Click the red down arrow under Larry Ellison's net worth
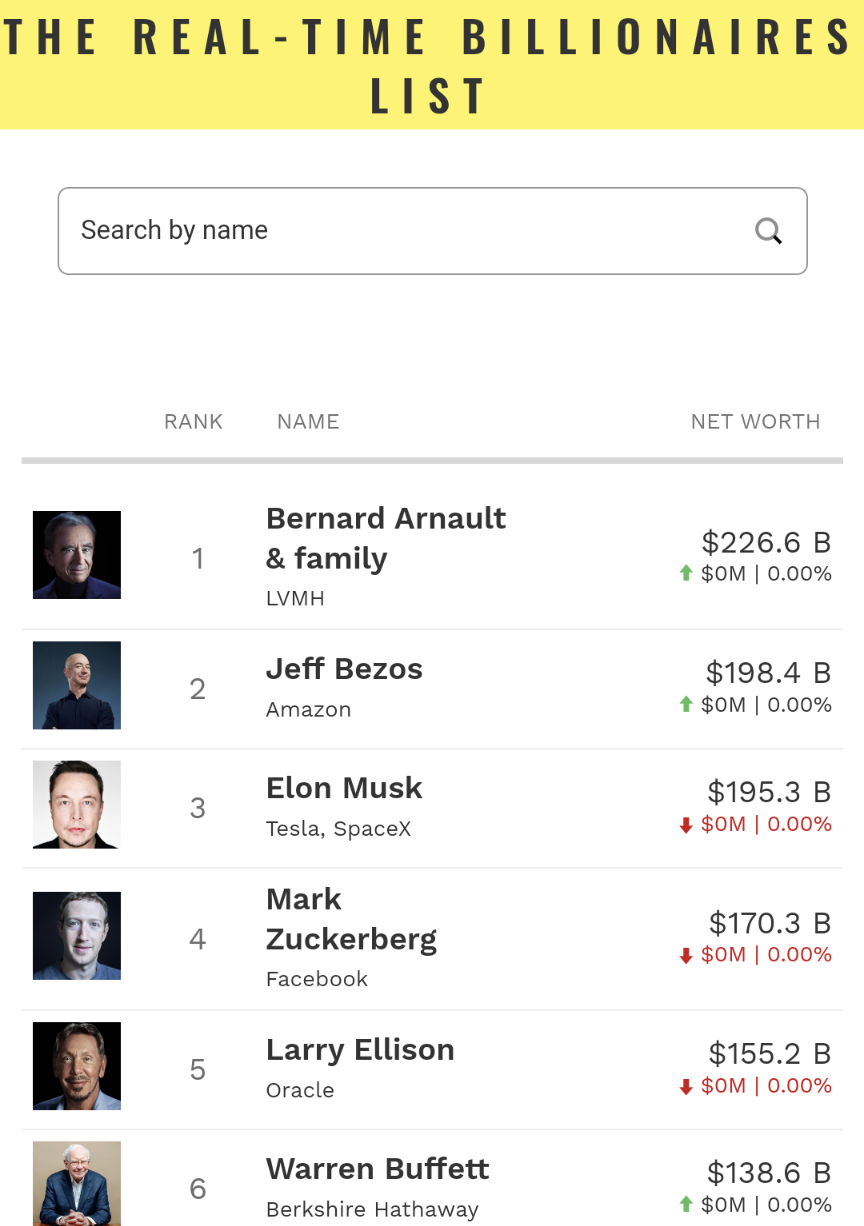Viewport: 864px width, 1226px height. coord(686,1087)
